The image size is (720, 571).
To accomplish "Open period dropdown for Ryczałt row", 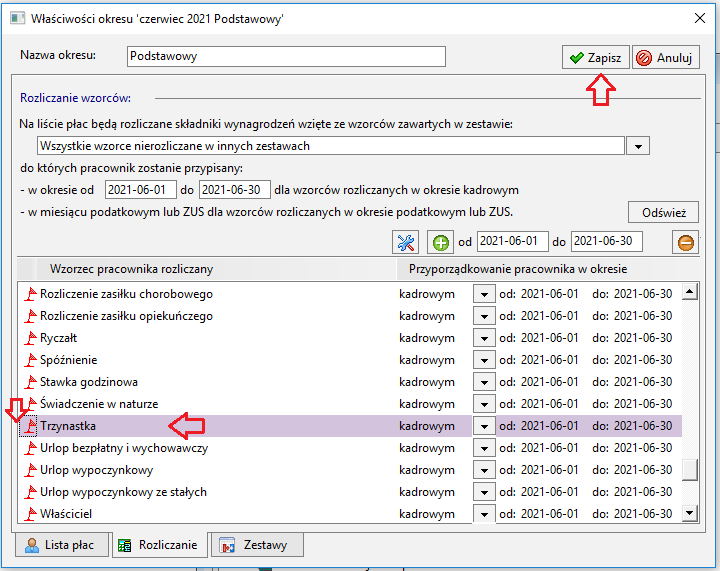I will tap(484, 338).
